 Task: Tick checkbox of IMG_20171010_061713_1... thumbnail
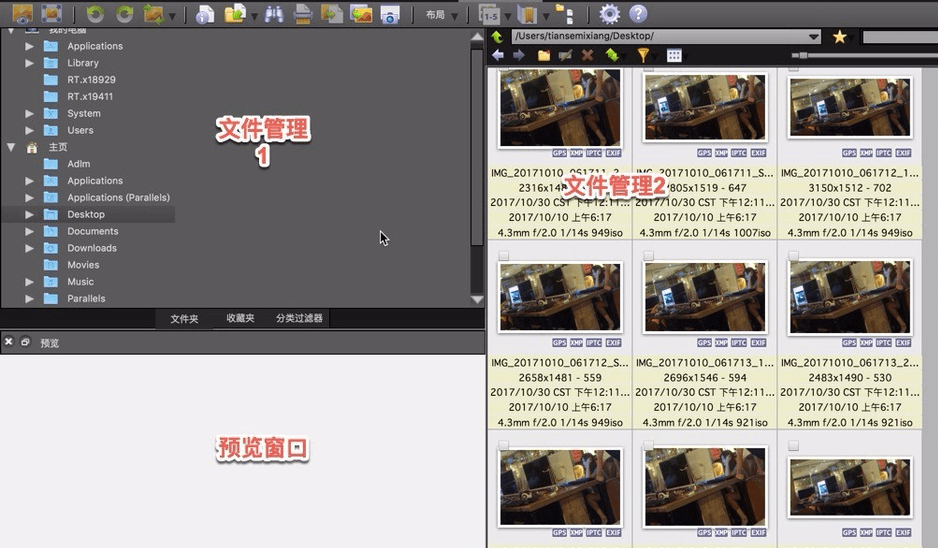point(648,256)
